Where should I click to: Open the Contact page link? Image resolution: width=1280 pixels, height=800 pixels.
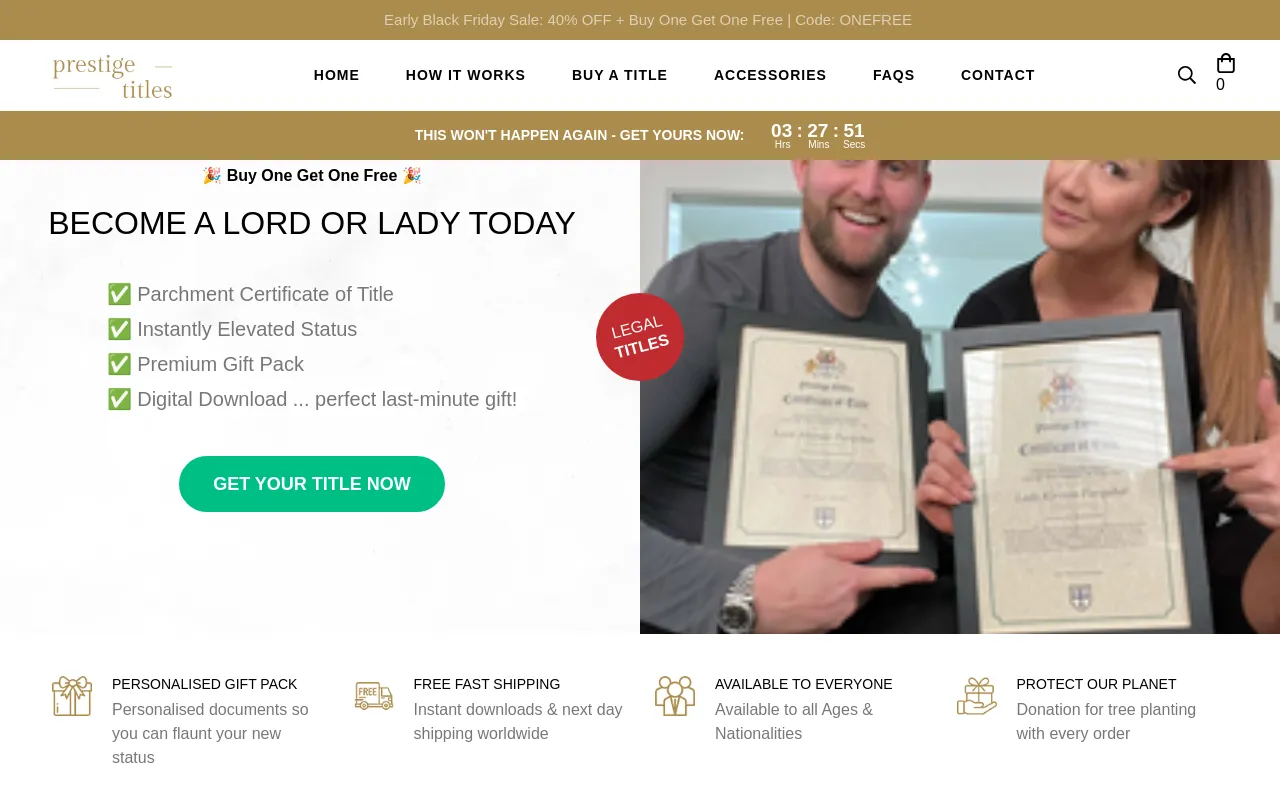998,75
